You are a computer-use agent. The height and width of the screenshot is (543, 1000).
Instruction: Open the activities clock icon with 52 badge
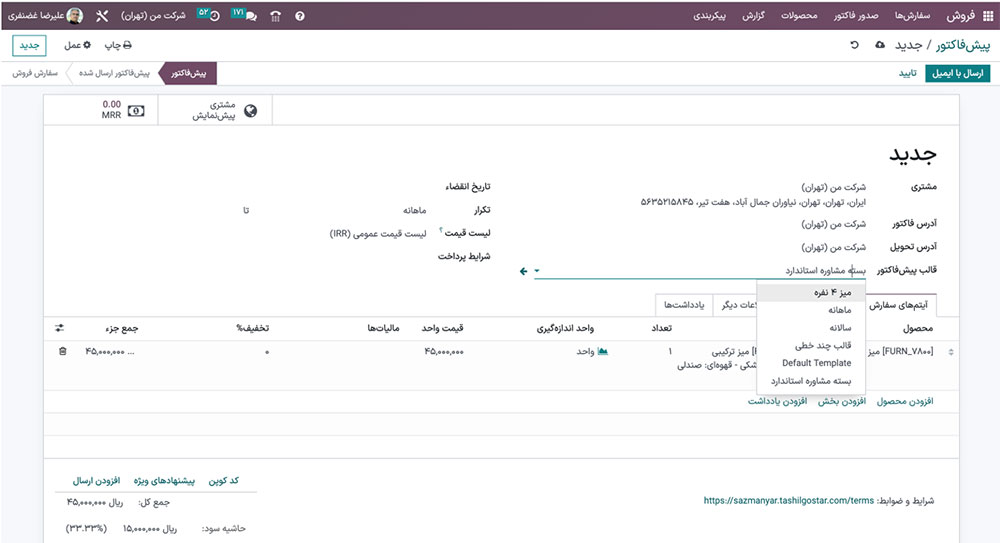[x=212, y=16]
